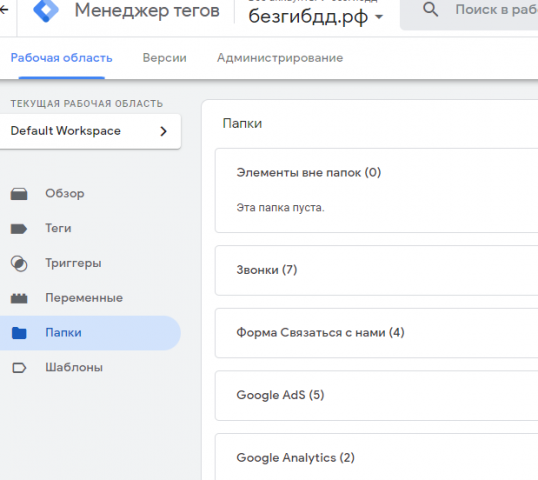Expand the Google AdS (5) folder

pyautogui.click(x=376, y=395)
